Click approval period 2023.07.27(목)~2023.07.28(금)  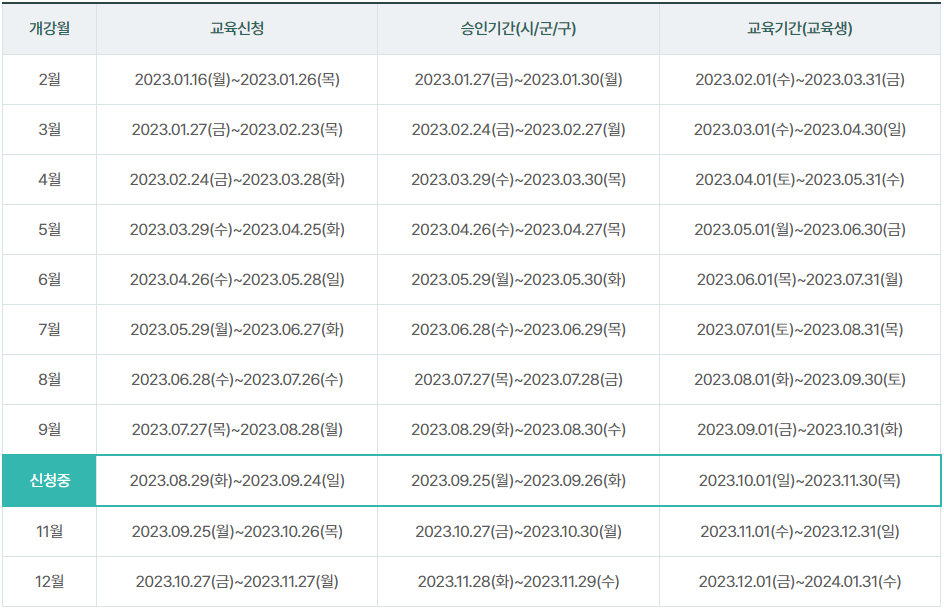click(518, 379)
